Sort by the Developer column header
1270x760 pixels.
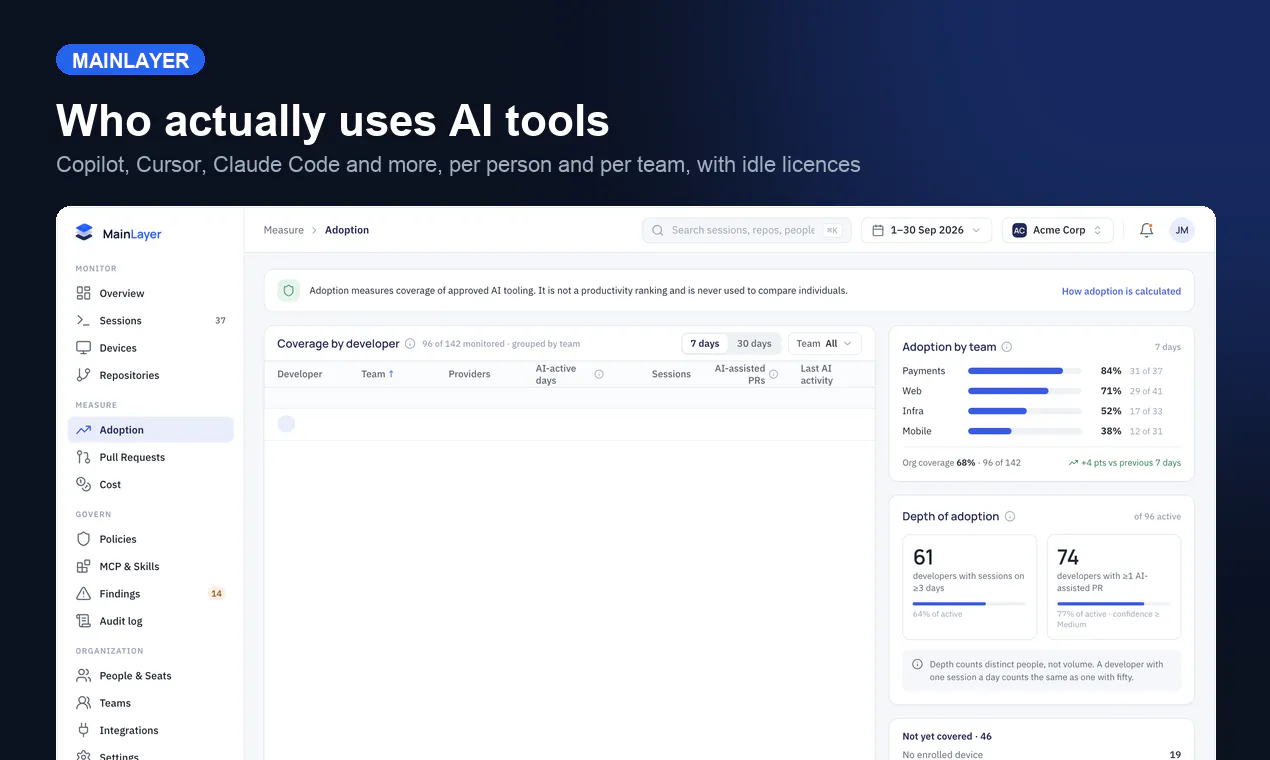(300, 374)
